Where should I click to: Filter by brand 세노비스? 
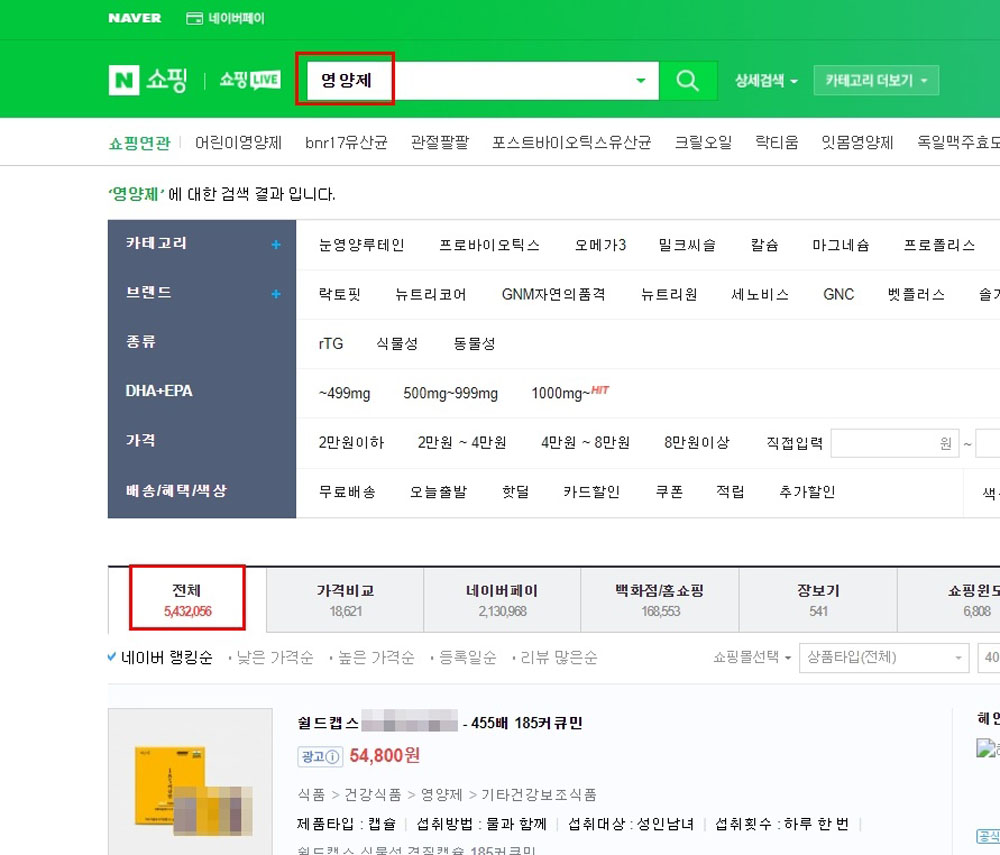click(760, 294)
